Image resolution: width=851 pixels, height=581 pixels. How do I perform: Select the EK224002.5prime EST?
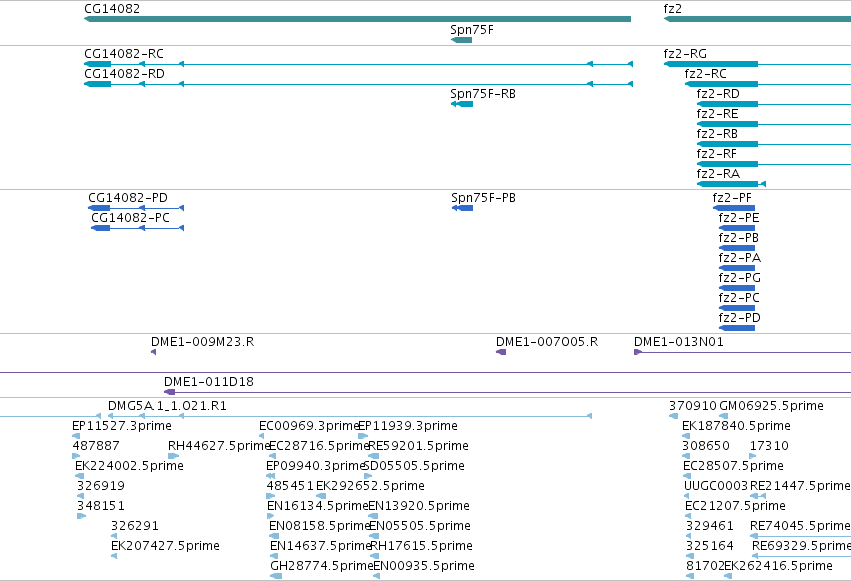coord(79,476)
